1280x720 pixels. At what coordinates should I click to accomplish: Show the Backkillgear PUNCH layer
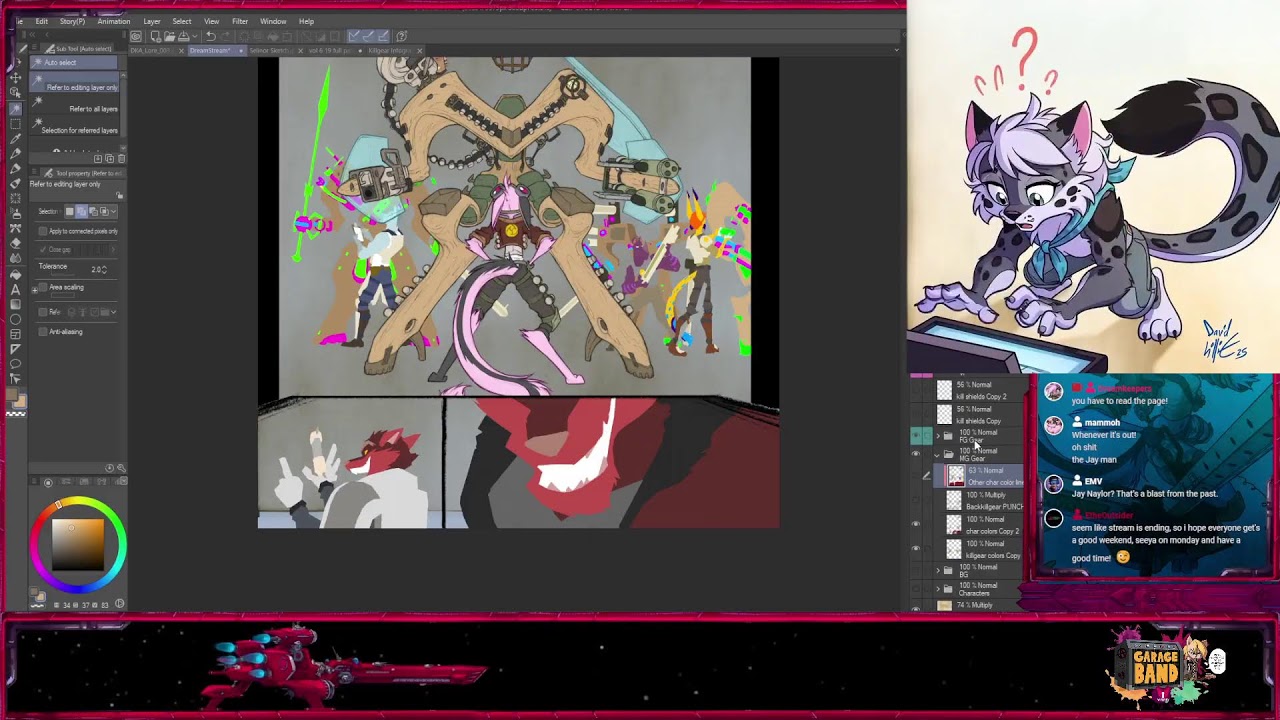click(916, 500)
